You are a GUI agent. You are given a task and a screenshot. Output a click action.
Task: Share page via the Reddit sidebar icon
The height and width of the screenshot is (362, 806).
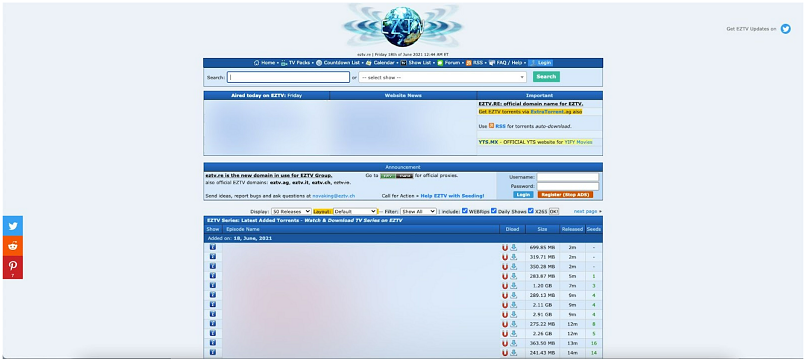click(x=13, y=246)
